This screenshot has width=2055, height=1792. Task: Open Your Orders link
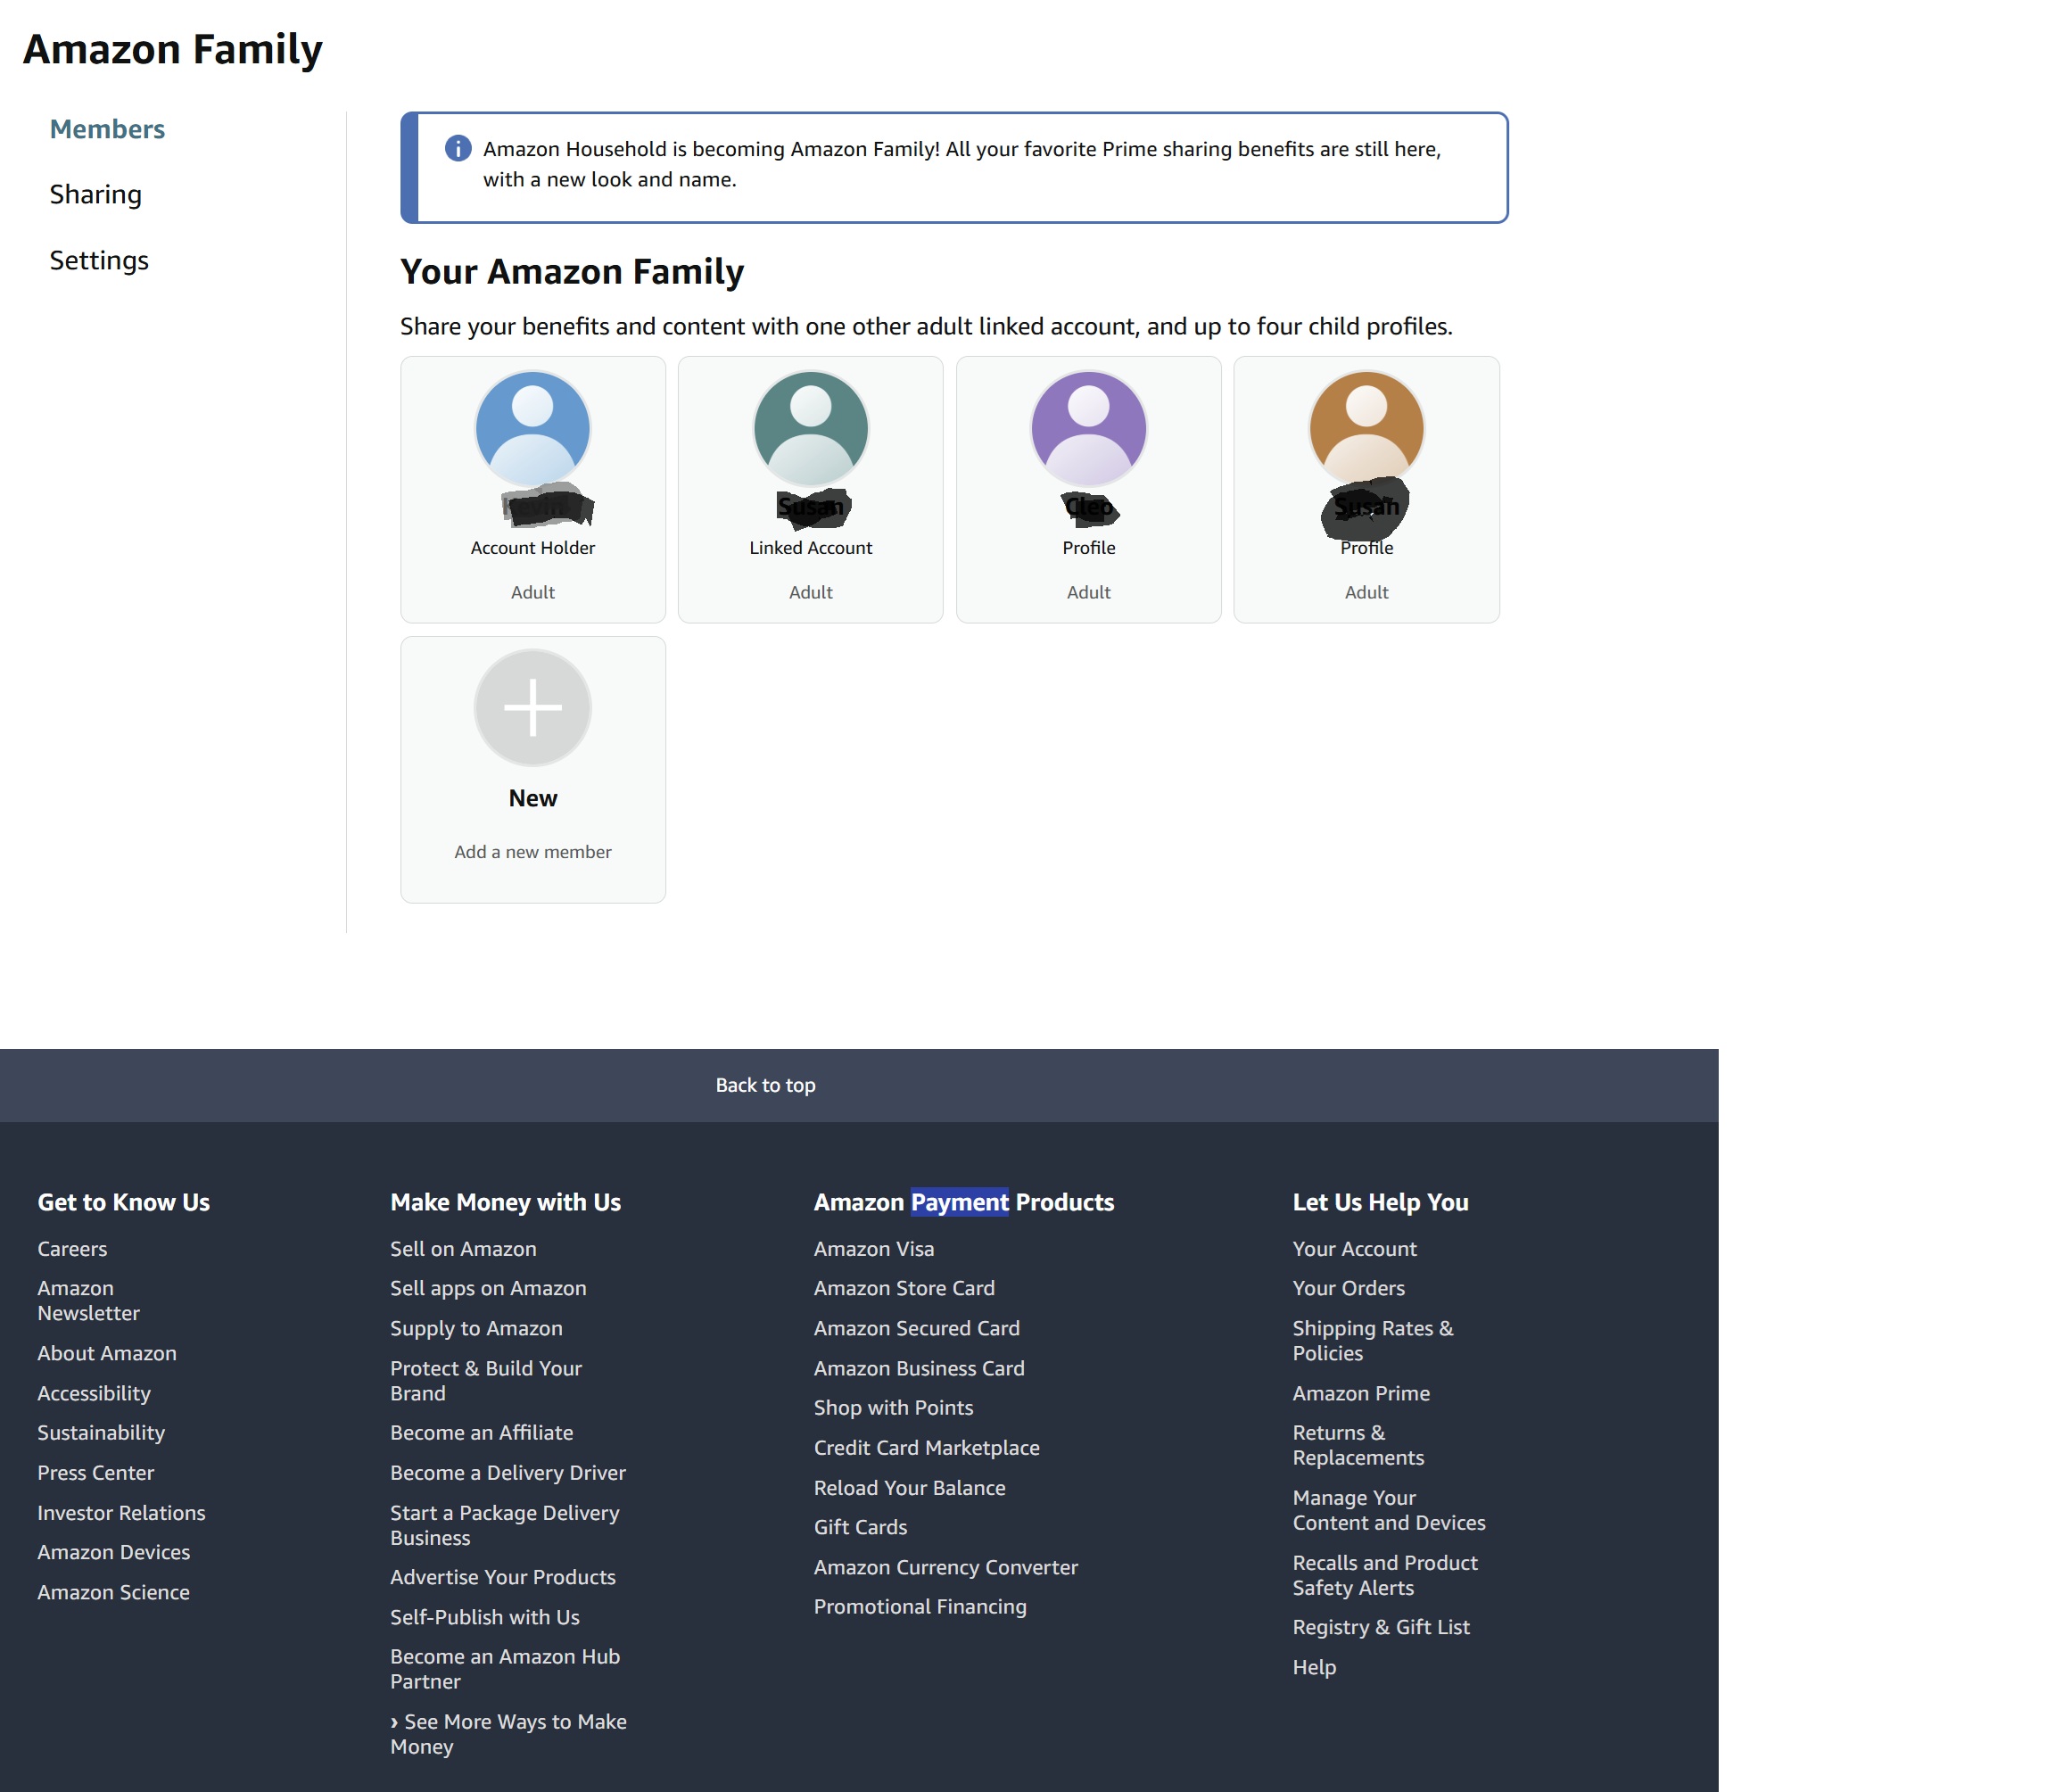point(1348,1288)
